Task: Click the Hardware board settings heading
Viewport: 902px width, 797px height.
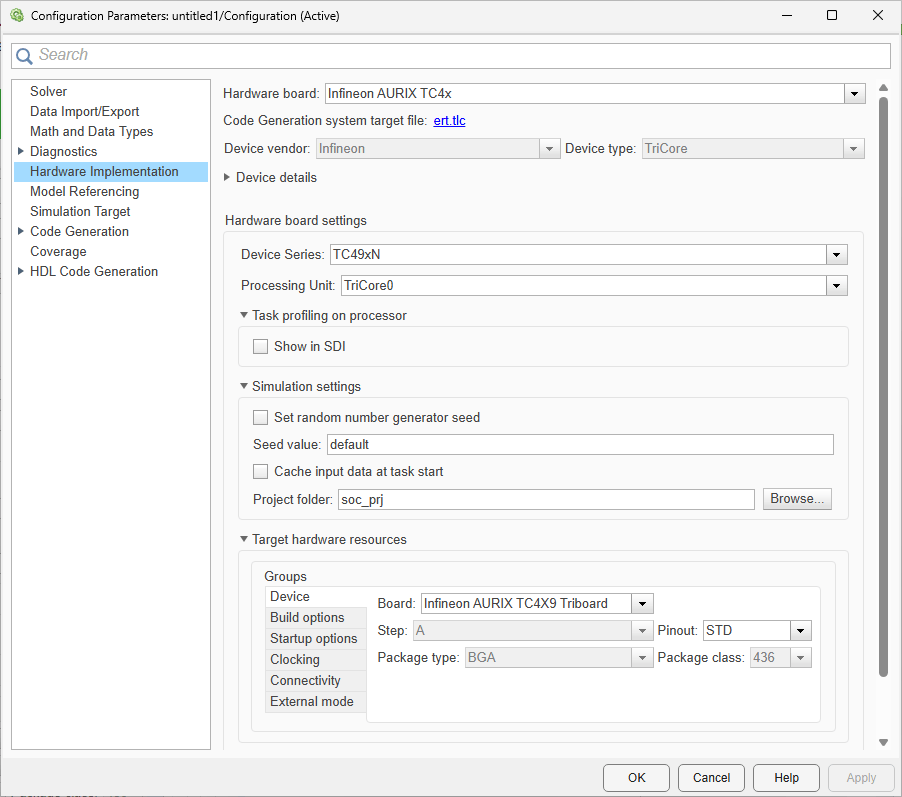Action: [x=296, y=220]
